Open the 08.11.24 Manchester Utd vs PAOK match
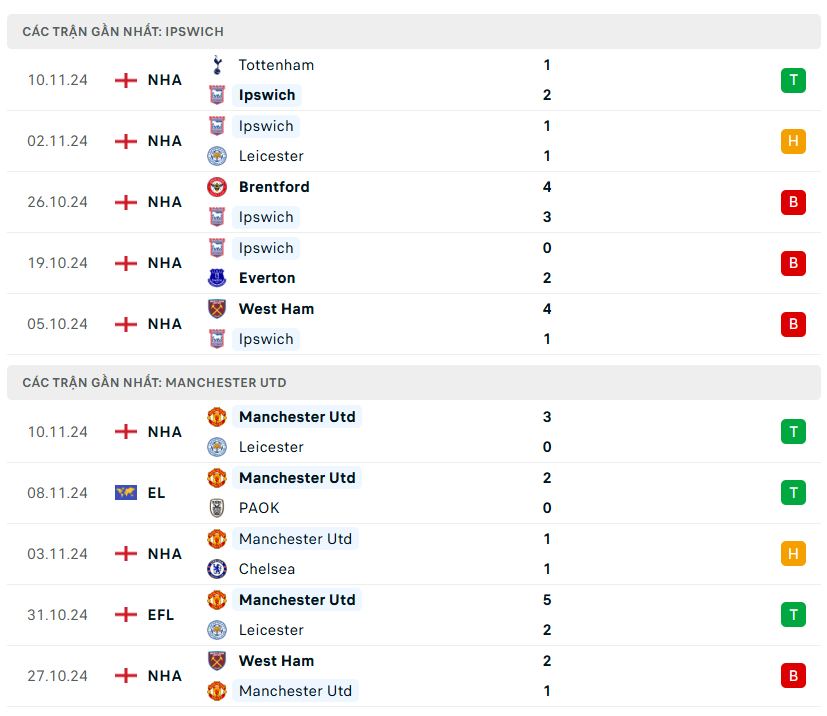The height and width of the screenshot is (716, 827). [x=400, y=493]
